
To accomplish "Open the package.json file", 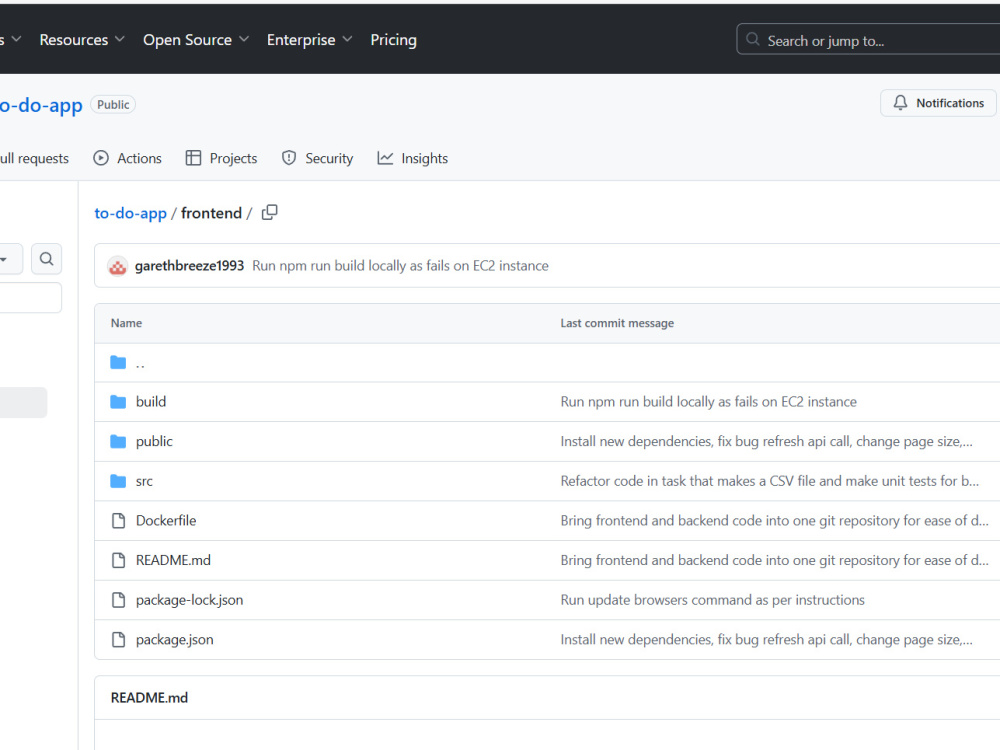I will [175, 640].
